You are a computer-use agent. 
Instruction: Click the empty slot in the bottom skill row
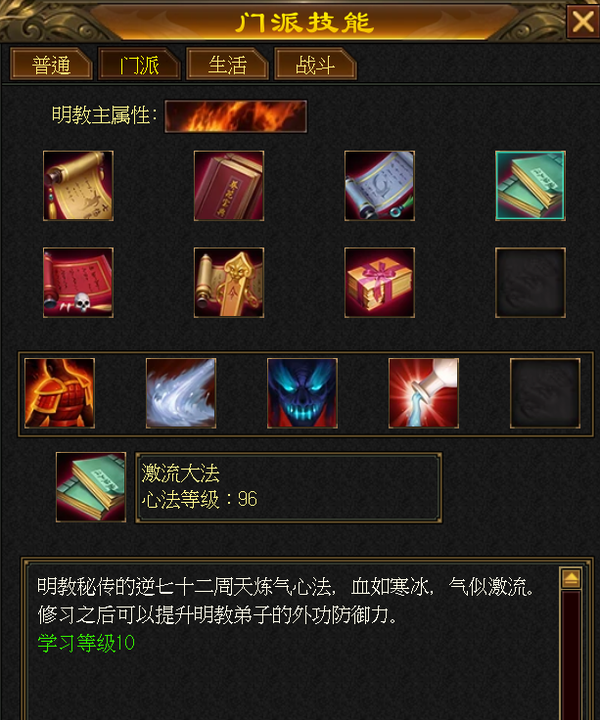[545, 393]
